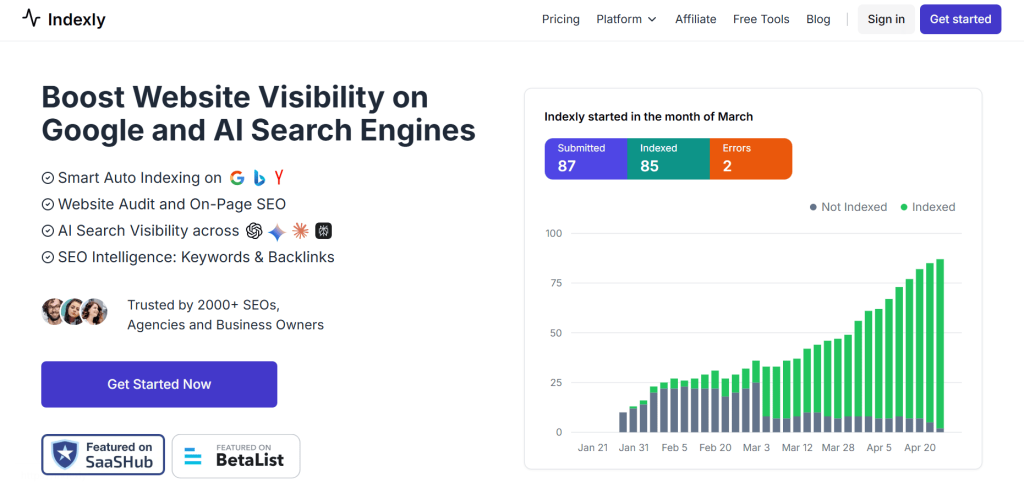This screenshot has width=1024, height=483.
Task: Click the ChatGPT logo icon
Action: pyautogui.click(x=254, y=231)
